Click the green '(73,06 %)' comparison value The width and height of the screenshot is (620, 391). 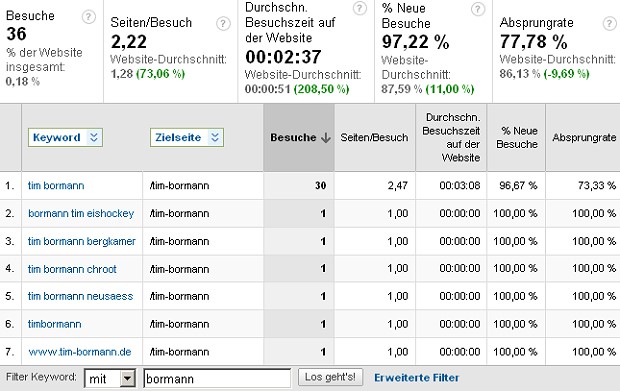[161, 74]
